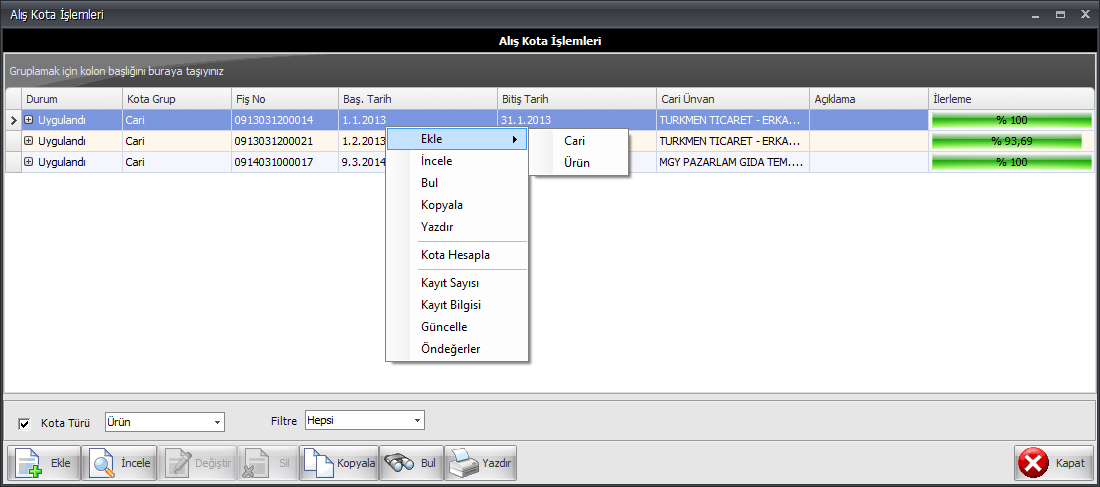Open the Kota Türü dropdown showing Ürün
The width and height of the screenshot is (1100, 487).
coord(217,422)
